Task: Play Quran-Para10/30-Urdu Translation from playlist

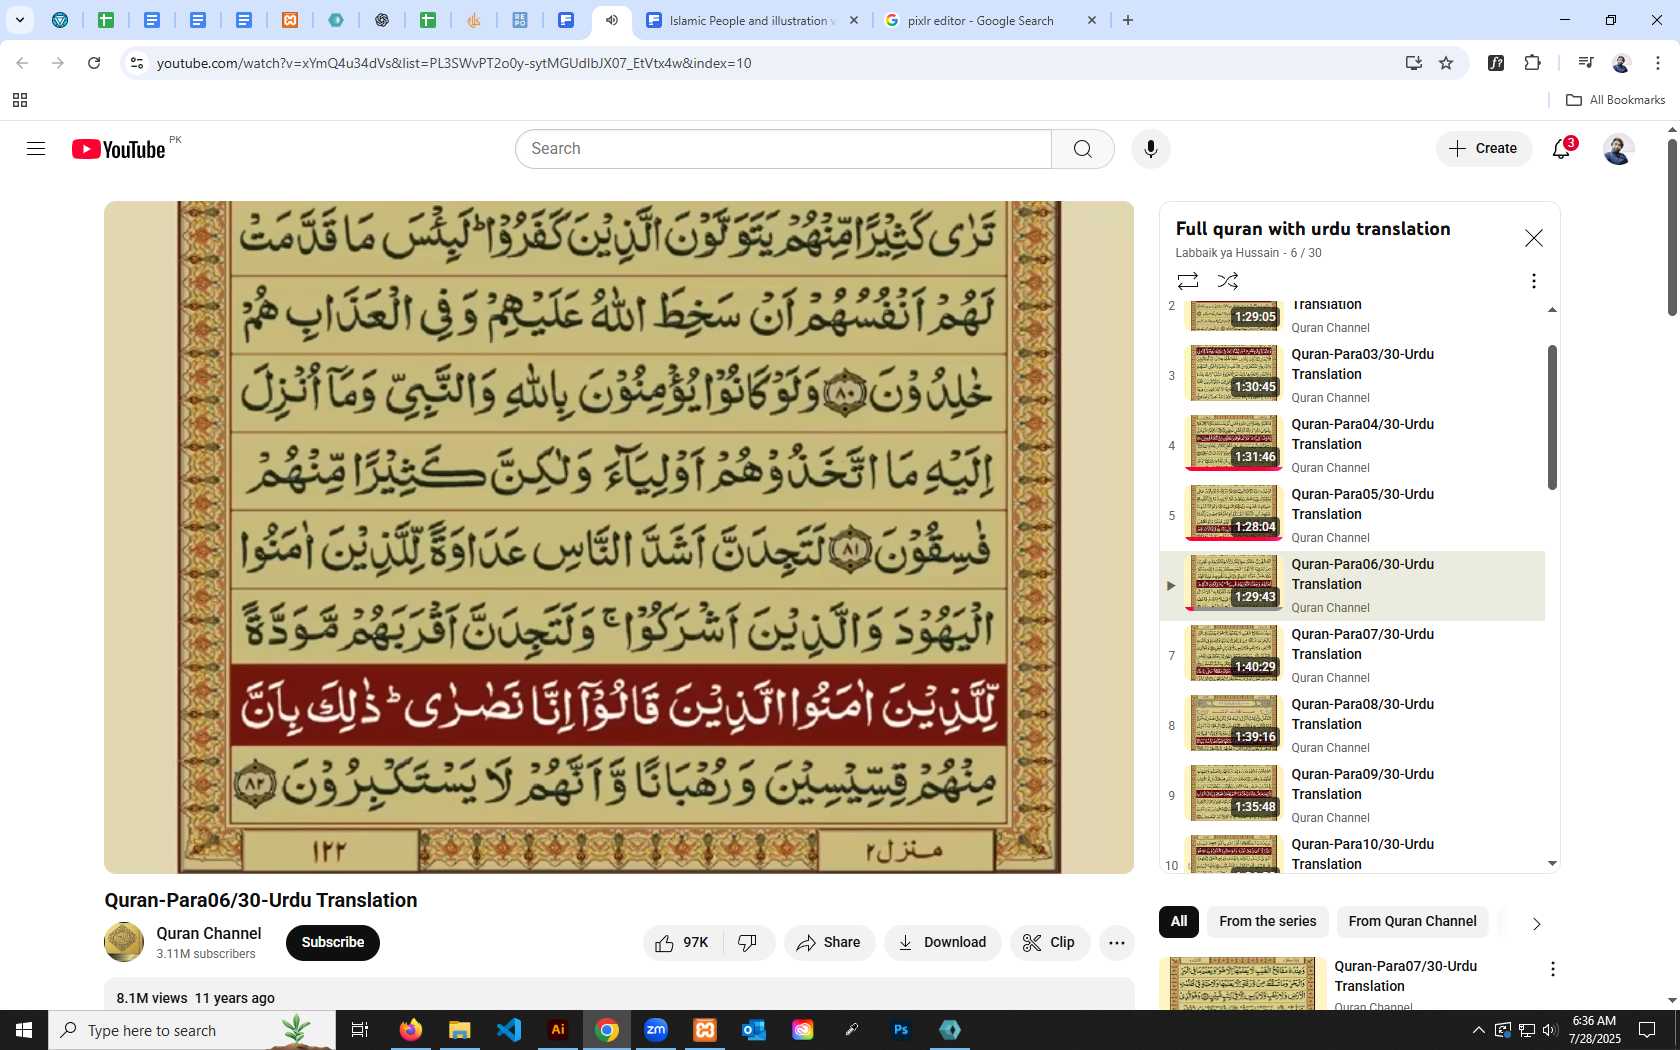Action: (1352, 852)
